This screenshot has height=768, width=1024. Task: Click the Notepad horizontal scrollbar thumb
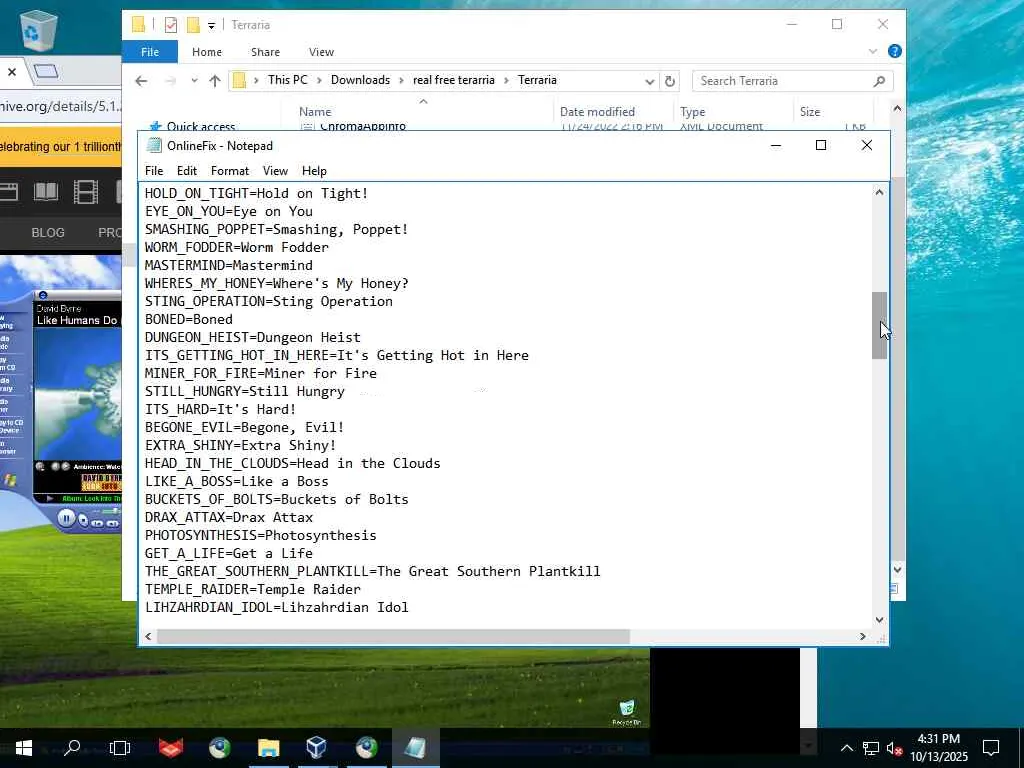tap(393, 636)
